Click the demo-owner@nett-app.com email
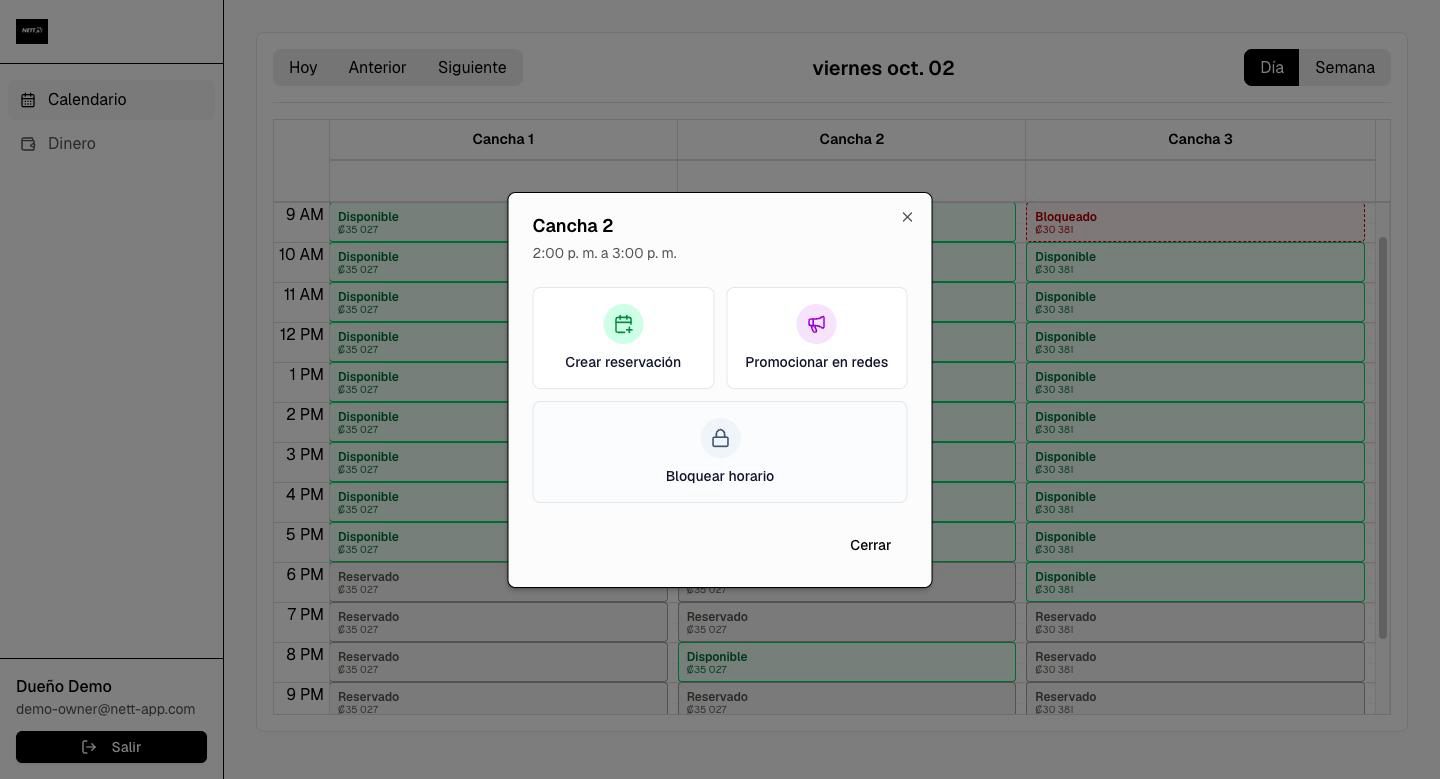Viewport: 1440px width, 779px height. click(x=105, y=709)
